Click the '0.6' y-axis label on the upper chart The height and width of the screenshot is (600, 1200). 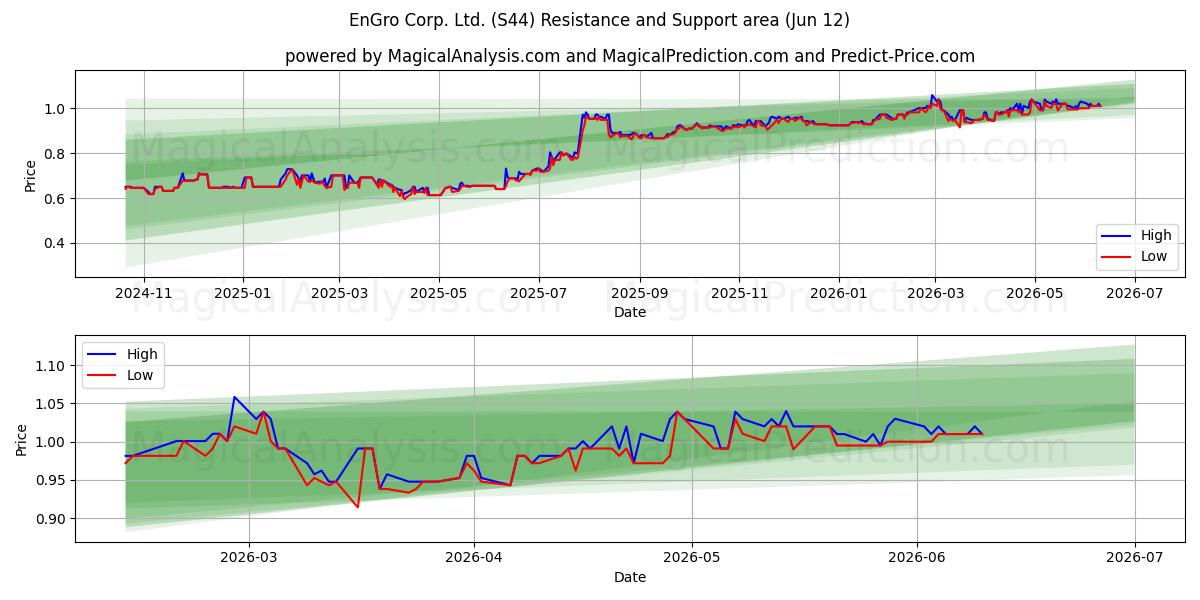57,199
